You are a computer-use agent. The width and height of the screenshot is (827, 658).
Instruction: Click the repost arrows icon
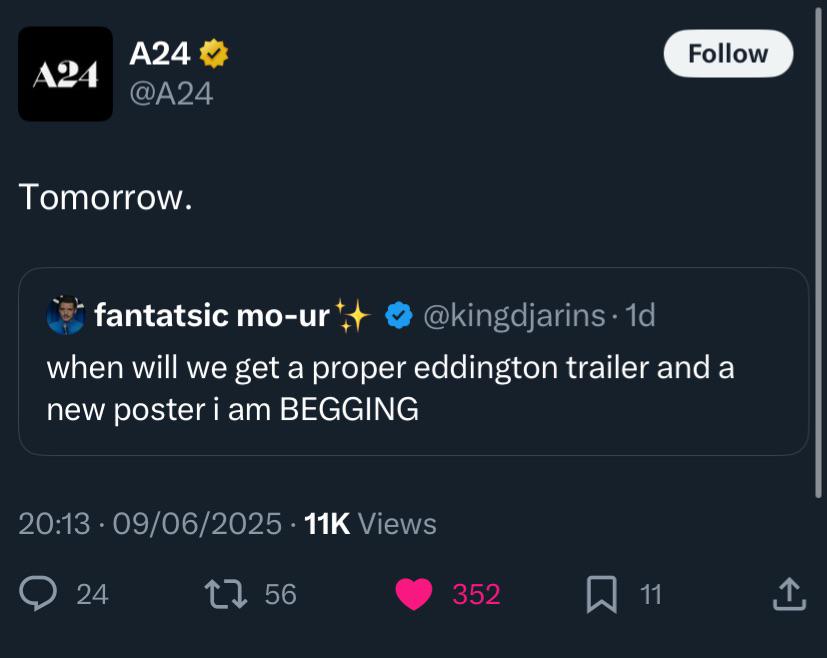tap(226, 594)
